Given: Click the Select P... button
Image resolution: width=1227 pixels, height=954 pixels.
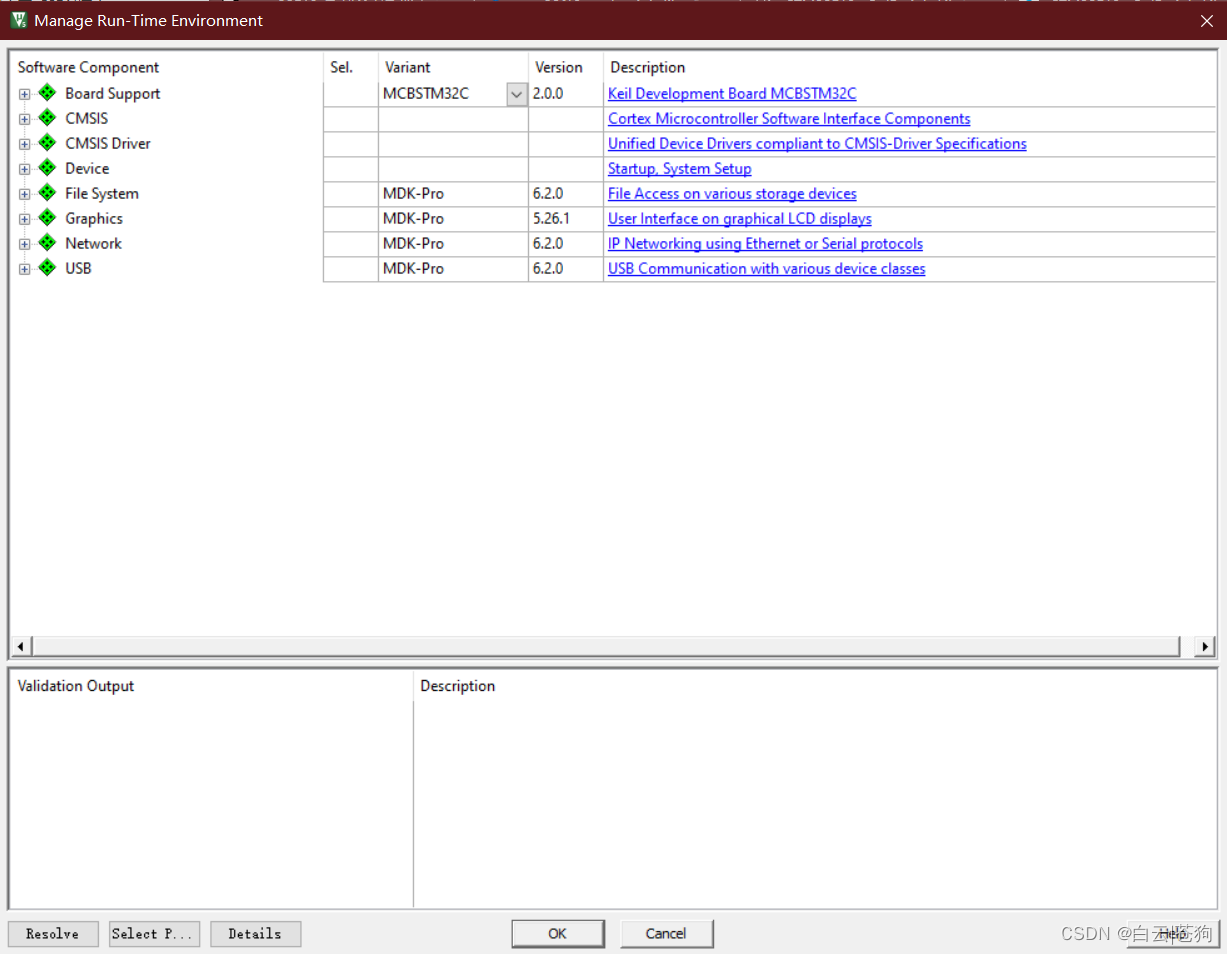Looking at the screenshot, I should [x=155, y=934].
